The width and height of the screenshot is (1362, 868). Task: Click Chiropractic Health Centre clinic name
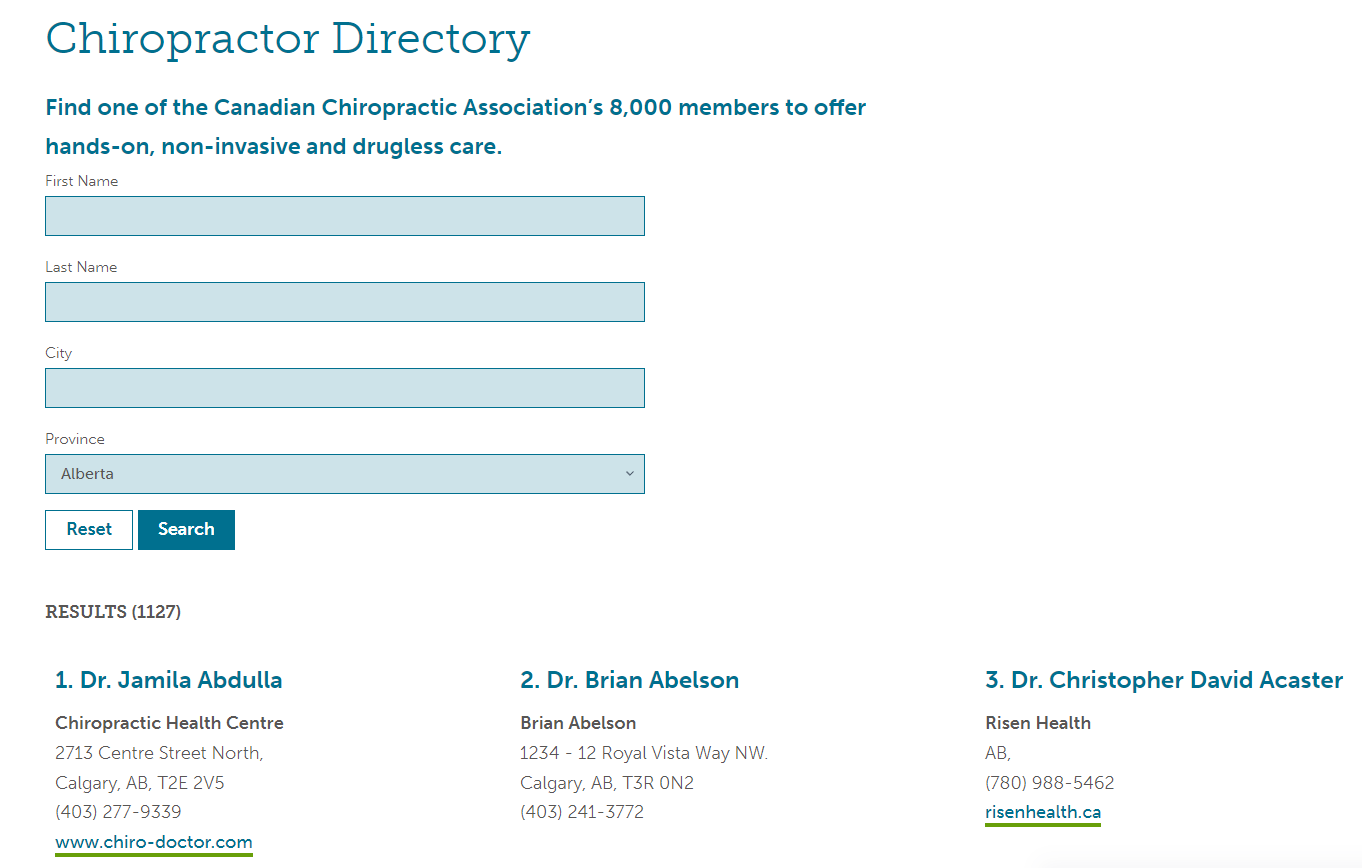pyautogui.click(x=169, y=722)
